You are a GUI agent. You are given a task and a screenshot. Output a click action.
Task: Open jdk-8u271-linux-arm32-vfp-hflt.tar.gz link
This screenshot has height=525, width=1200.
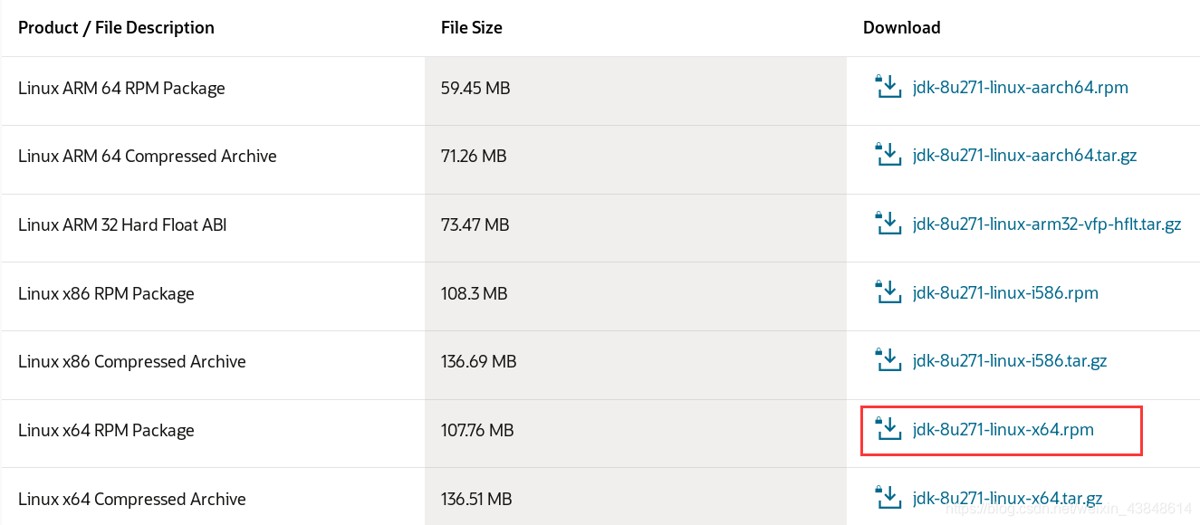click(1047, 225)
